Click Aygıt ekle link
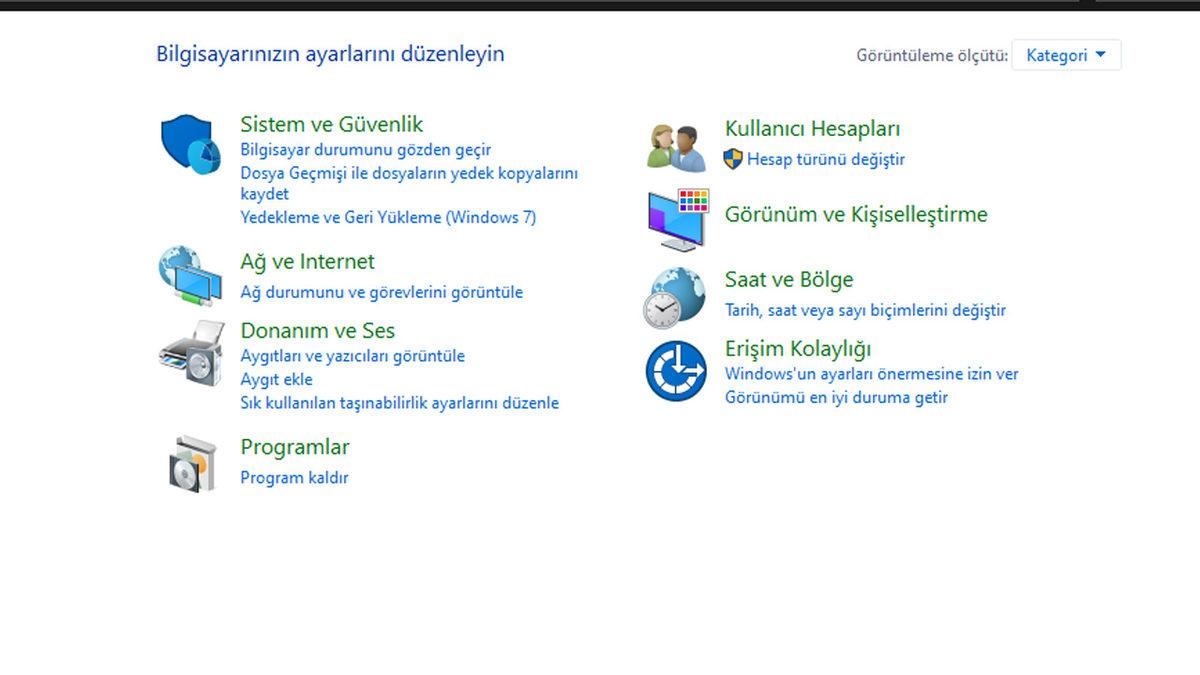 point(275,379)
